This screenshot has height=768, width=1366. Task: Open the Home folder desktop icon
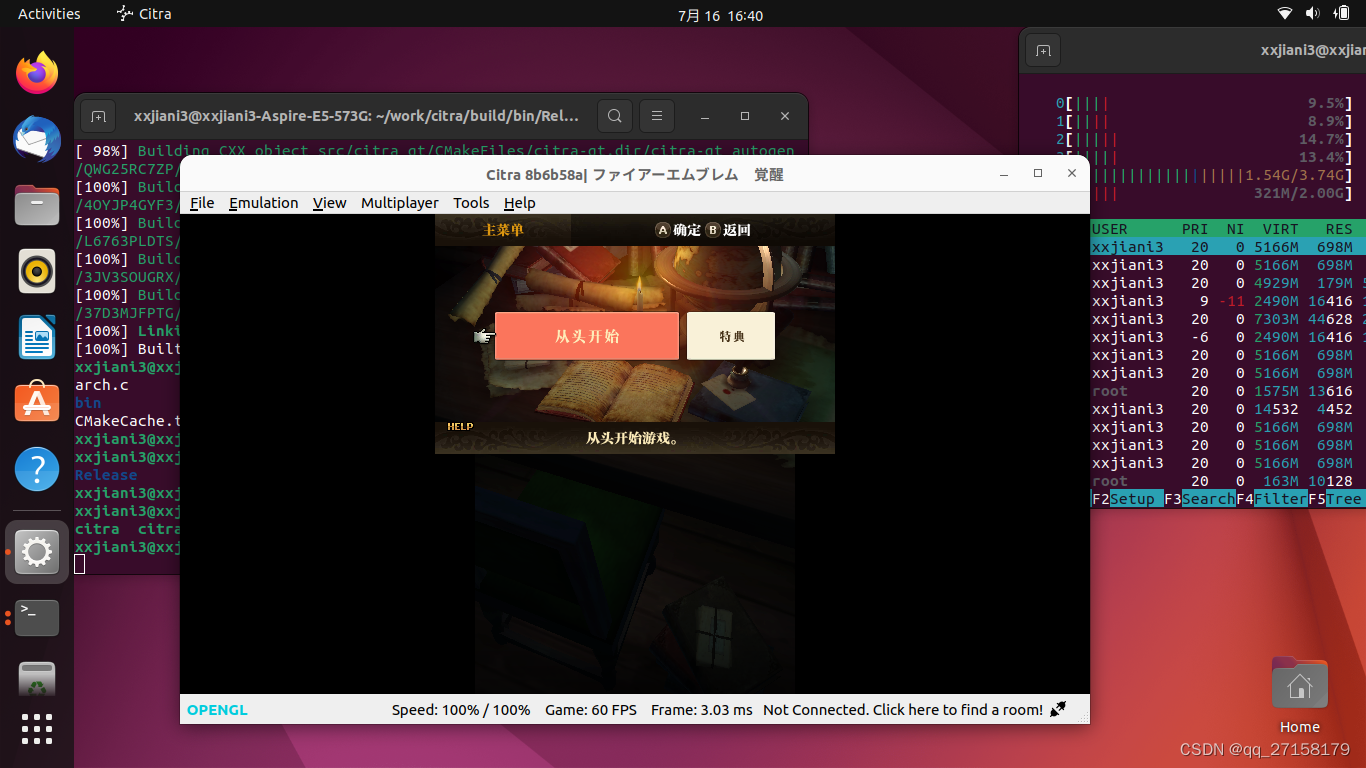pos(1299,695)
